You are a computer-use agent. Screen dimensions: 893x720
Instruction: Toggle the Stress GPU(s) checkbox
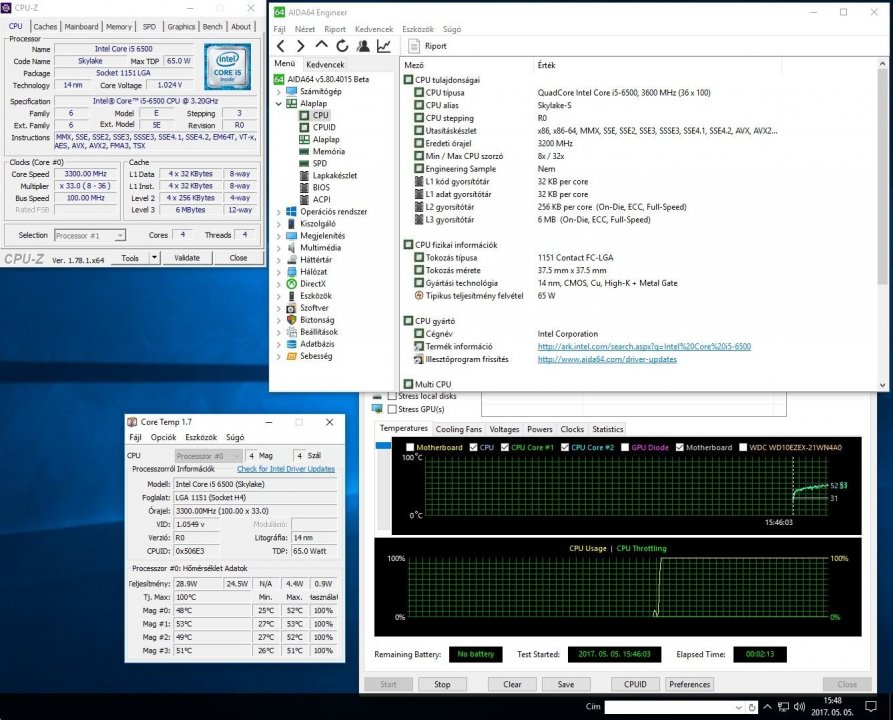[x=392, y=409]
